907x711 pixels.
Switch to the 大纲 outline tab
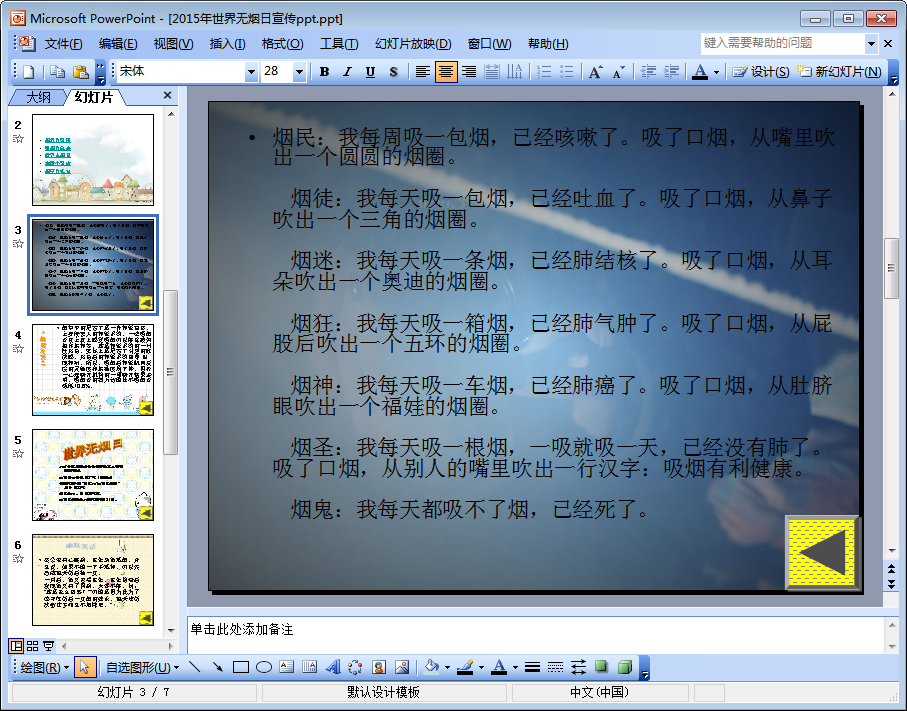click(x=38, y=97)
